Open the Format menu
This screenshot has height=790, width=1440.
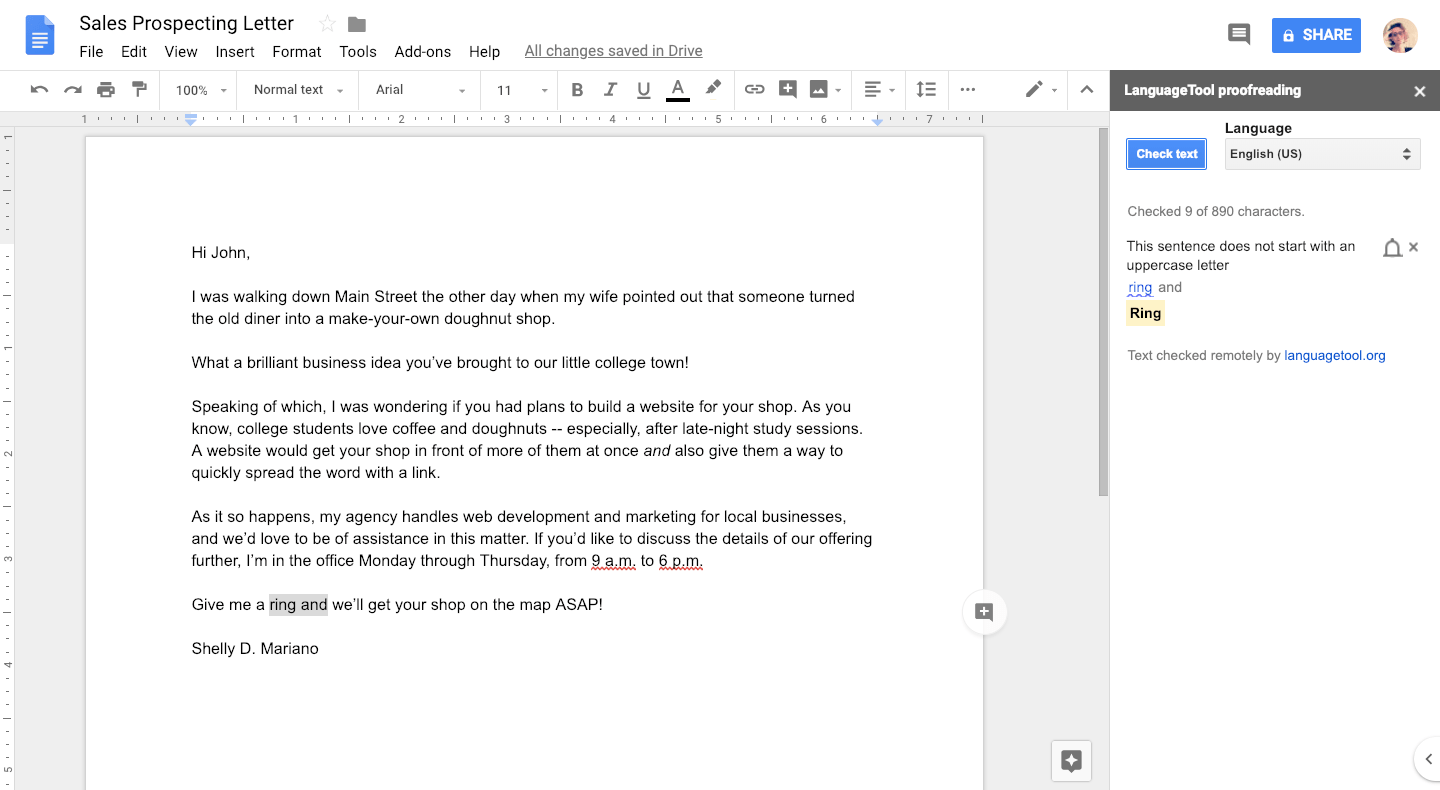pos(296,51)
